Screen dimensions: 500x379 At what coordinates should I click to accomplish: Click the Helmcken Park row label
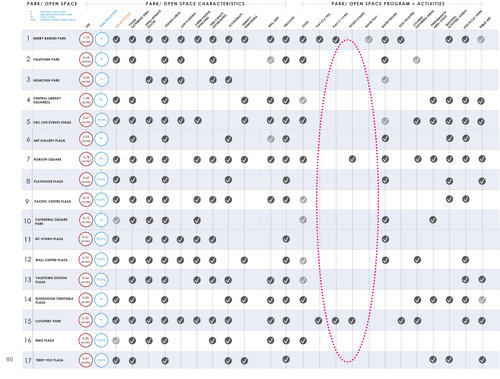[x=46, y=80]
